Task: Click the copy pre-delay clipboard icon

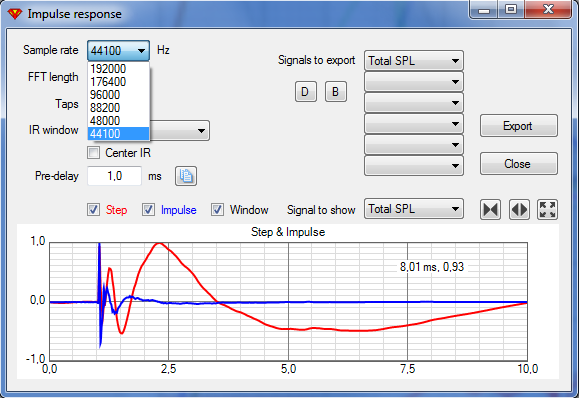Action: (186, 176)
